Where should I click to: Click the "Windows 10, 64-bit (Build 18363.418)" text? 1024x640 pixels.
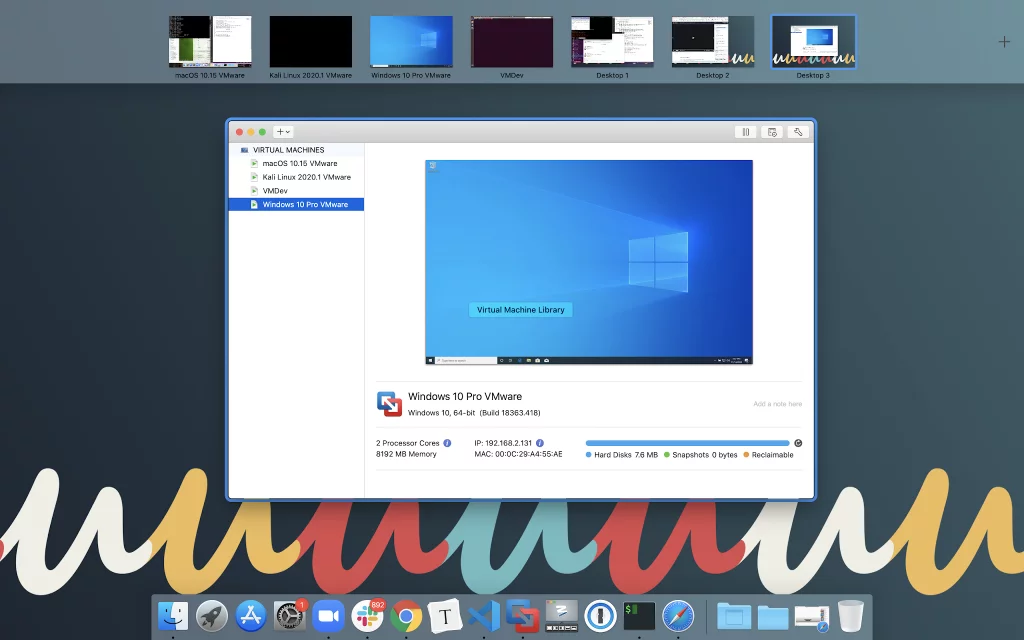pos(474,413)
